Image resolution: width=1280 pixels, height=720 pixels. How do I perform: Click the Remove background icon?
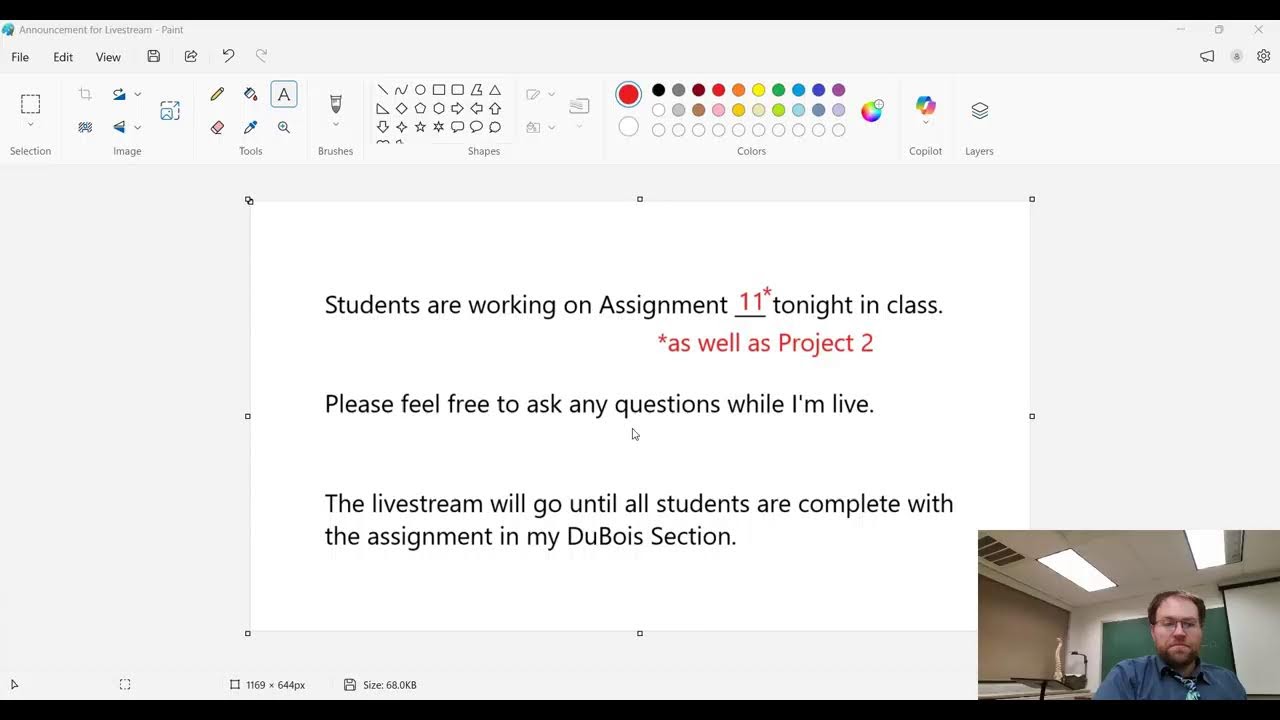[85, 127]
